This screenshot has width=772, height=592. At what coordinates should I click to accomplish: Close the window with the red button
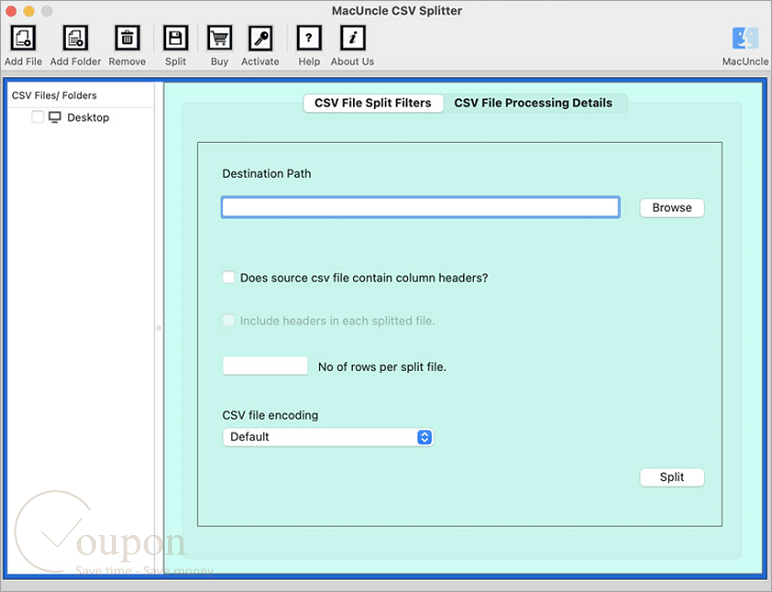point(11,11)
